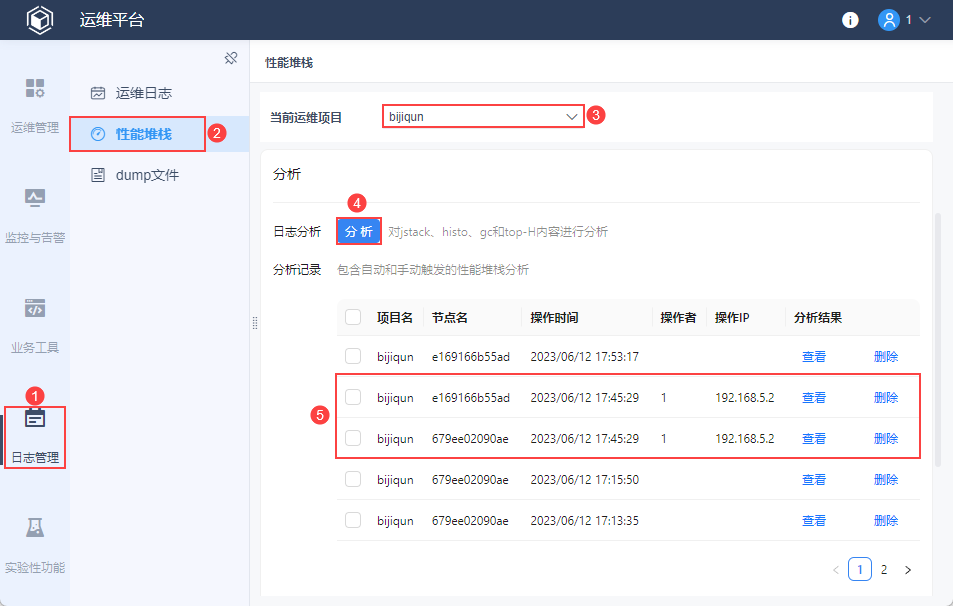The height and width of the screenshot is (606, 953).
Task: View result of e169166b55ad 17:45:29 record
Action: tap(814, 398)
